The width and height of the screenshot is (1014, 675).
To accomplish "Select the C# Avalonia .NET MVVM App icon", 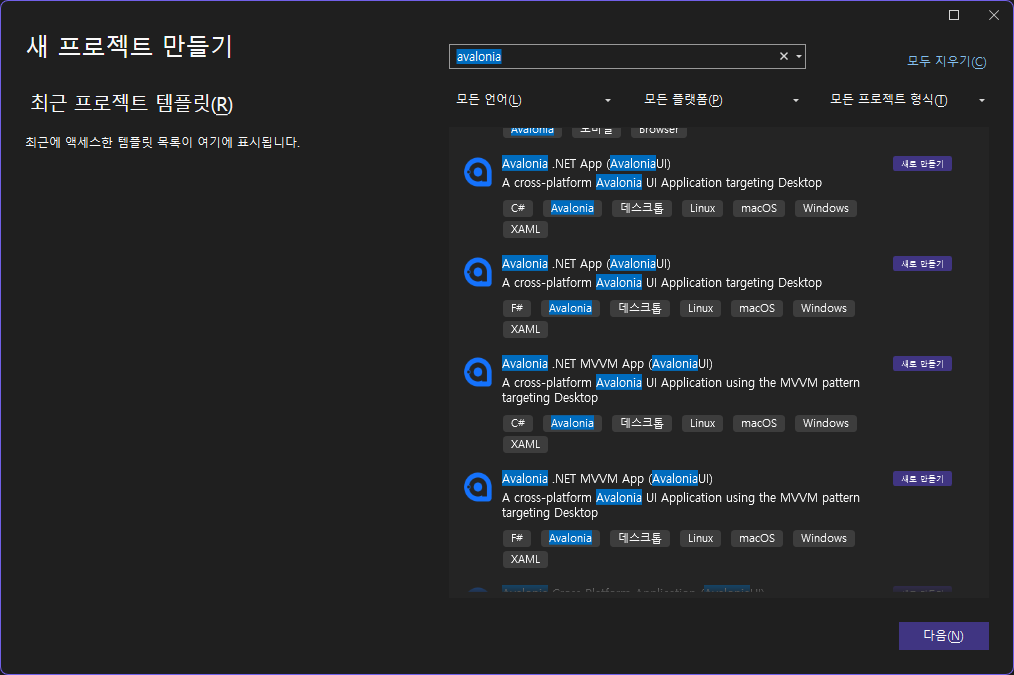I will pyautogui.click(x=478, y=372).
